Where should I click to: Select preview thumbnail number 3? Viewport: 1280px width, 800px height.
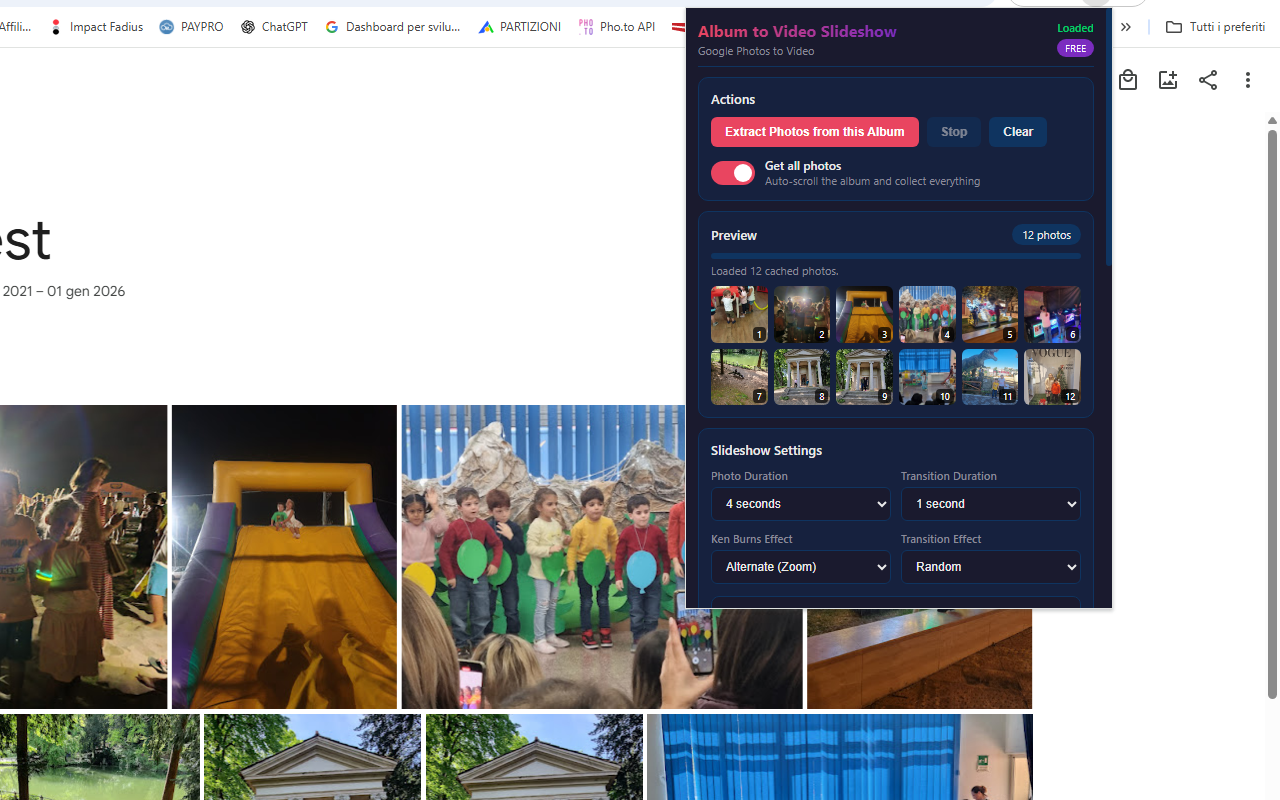pos(864,314)
